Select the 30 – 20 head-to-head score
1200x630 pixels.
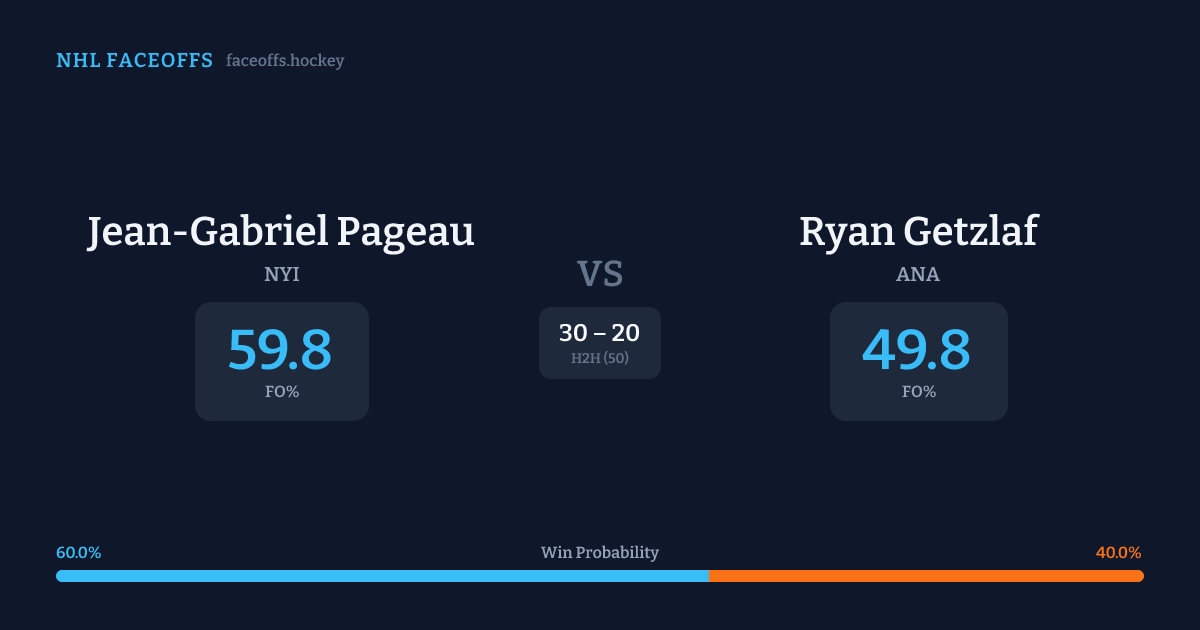coord(599,333)
